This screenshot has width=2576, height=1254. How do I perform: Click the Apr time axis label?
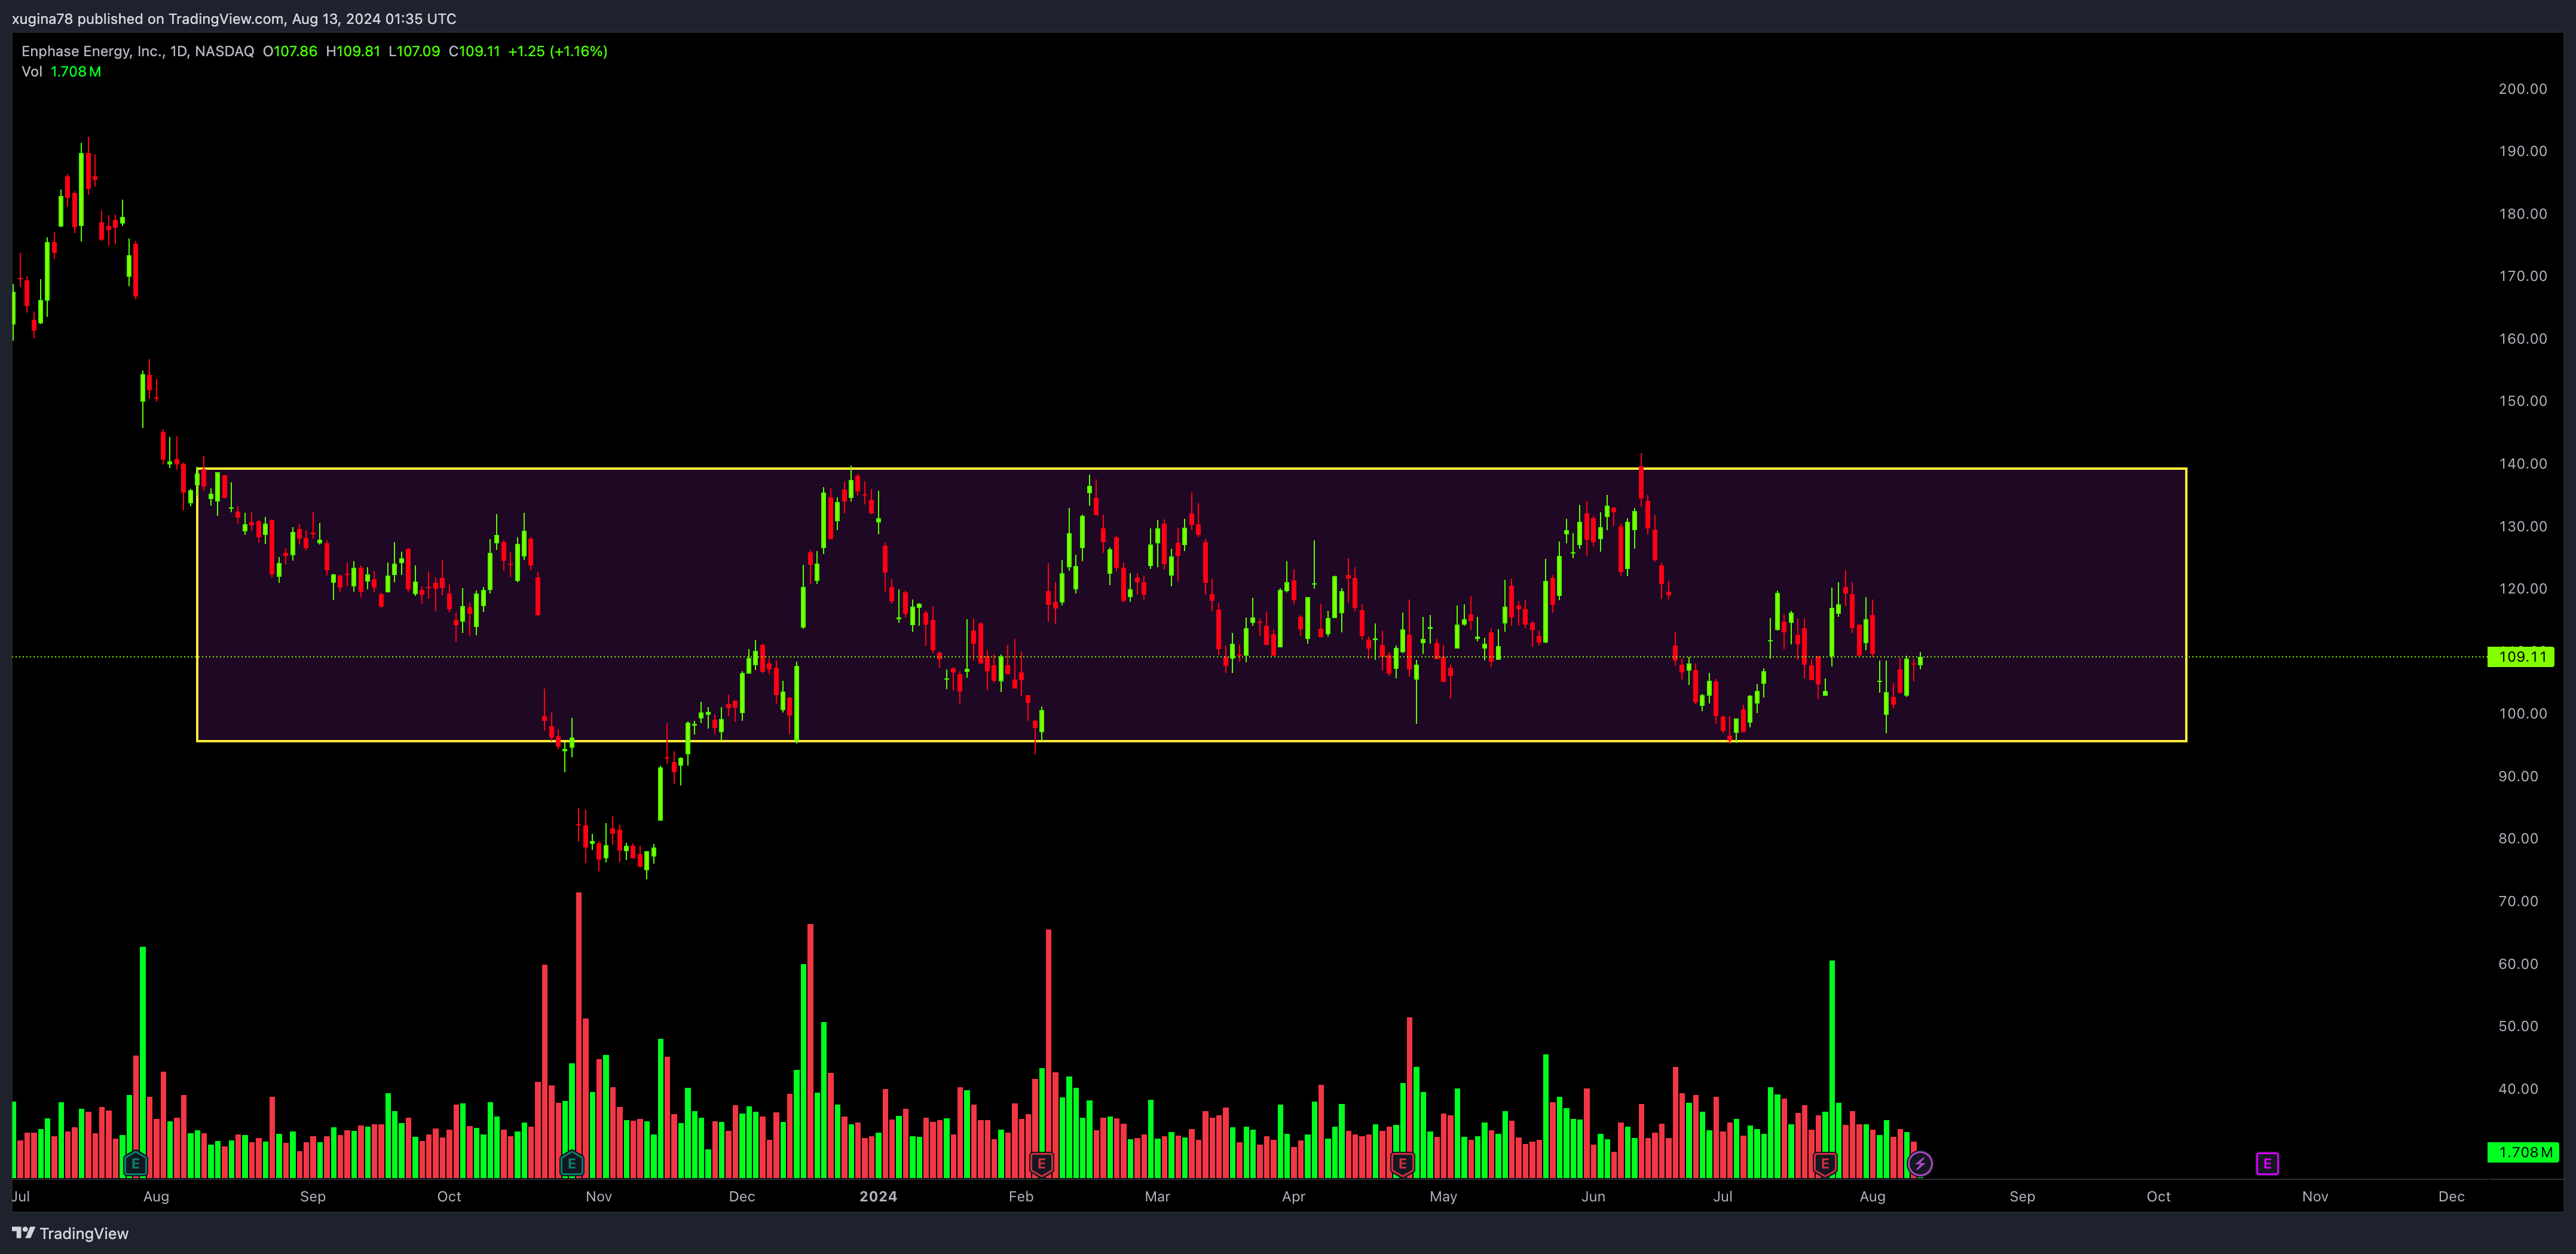point(1293,1196)
